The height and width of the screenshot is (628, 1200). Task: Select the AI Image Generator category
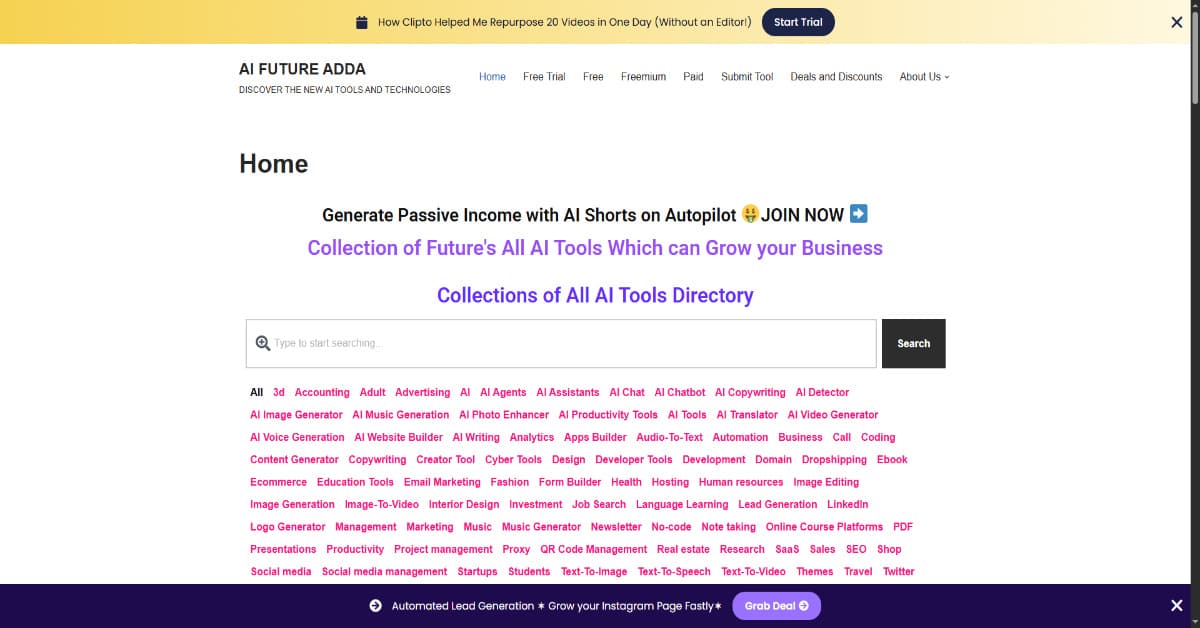[x=296, y=414]
